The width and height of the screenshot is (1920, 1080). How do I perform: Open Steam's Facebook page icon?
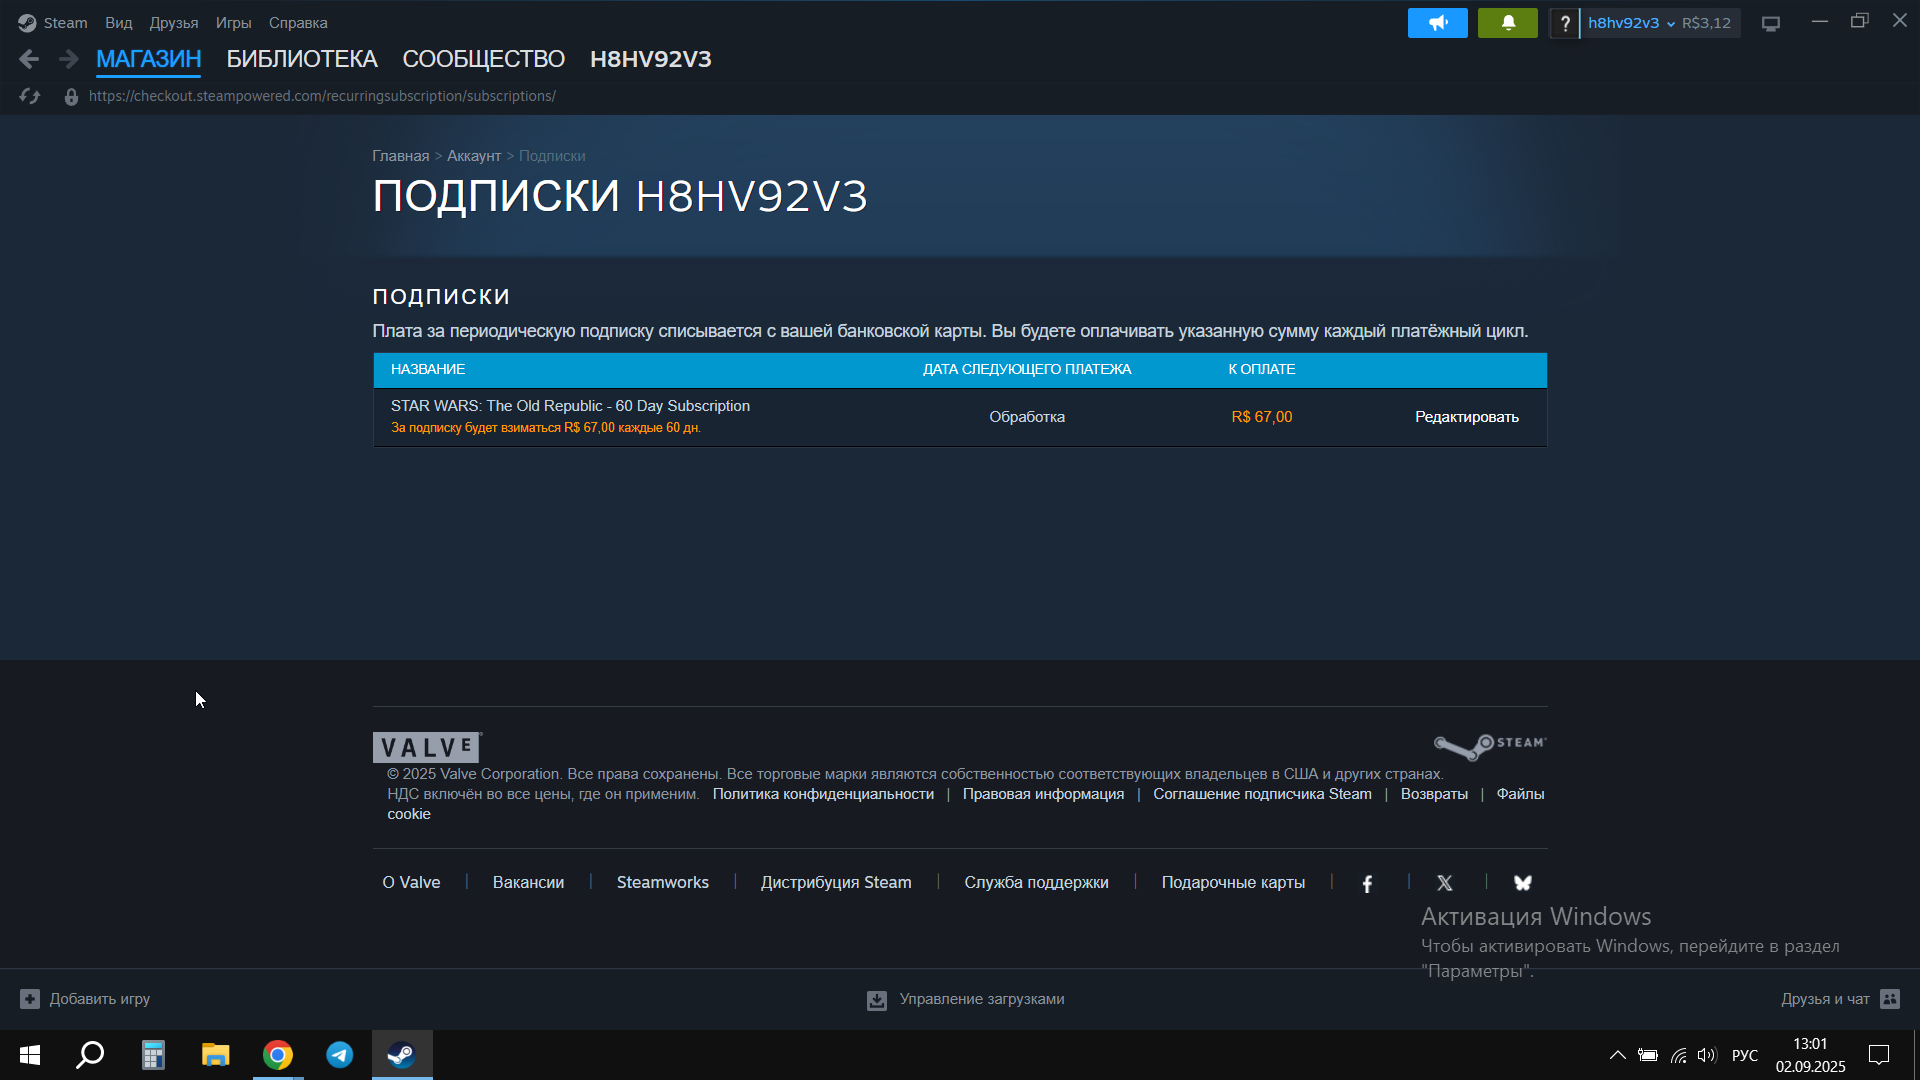coord(1367,883)
